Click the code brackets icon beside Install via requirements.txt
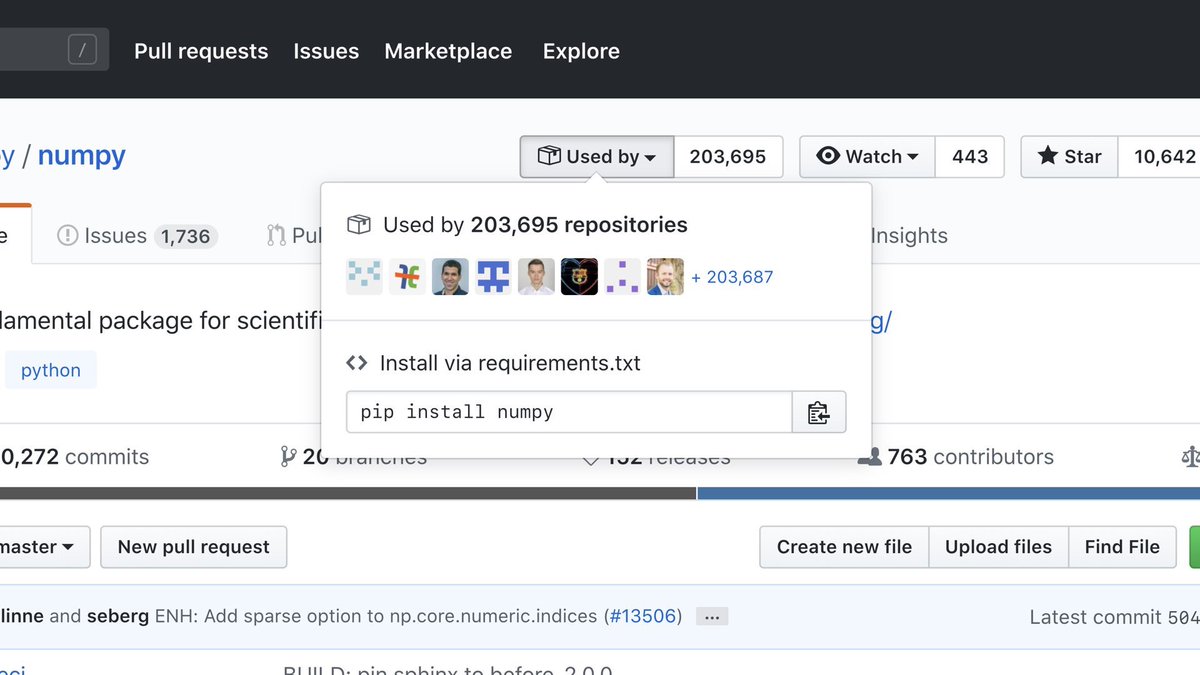Screen dimensions: 1200x675 (357, 363)
